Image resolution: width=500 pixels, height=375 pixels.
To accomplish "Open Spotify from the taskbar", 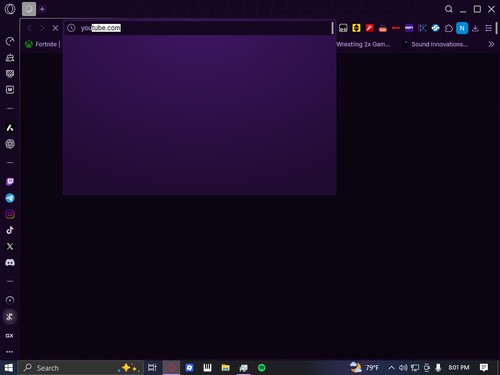I will pyautogui.click(x=262, y=368).
